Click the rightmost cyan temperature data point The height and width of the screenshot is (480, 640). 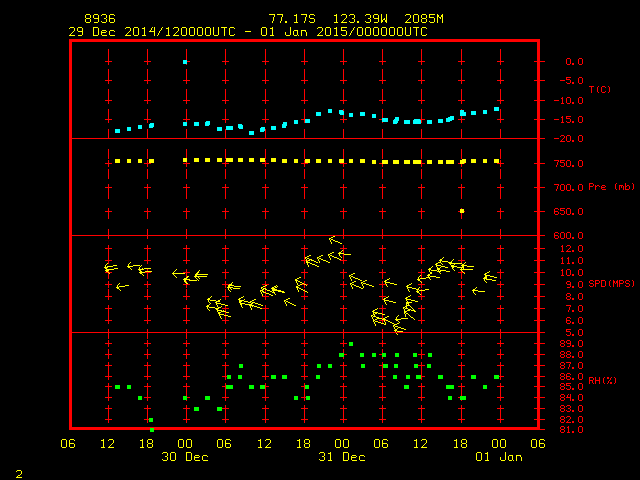(x=497, y=109)
